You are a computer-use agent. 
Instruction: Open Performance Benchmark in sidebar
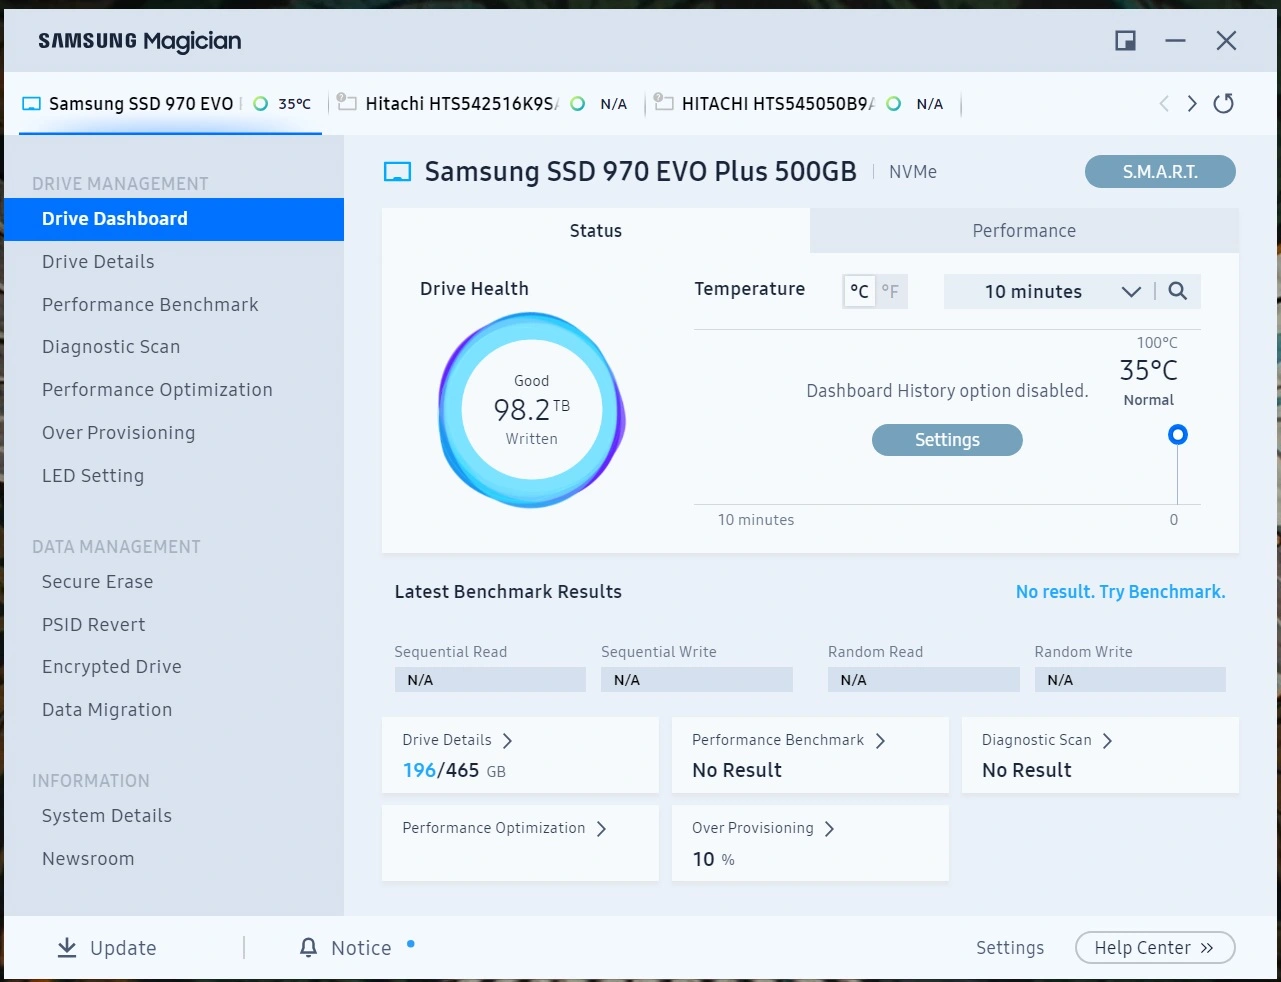150,305
